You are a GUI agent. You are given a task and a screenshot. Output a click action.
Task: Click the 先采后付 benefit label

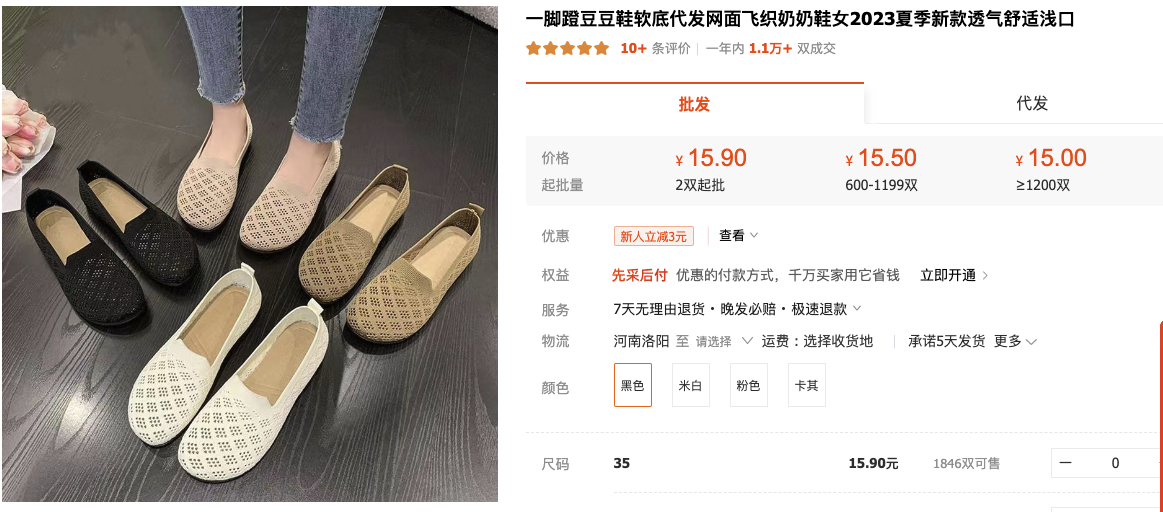point(639,275)
